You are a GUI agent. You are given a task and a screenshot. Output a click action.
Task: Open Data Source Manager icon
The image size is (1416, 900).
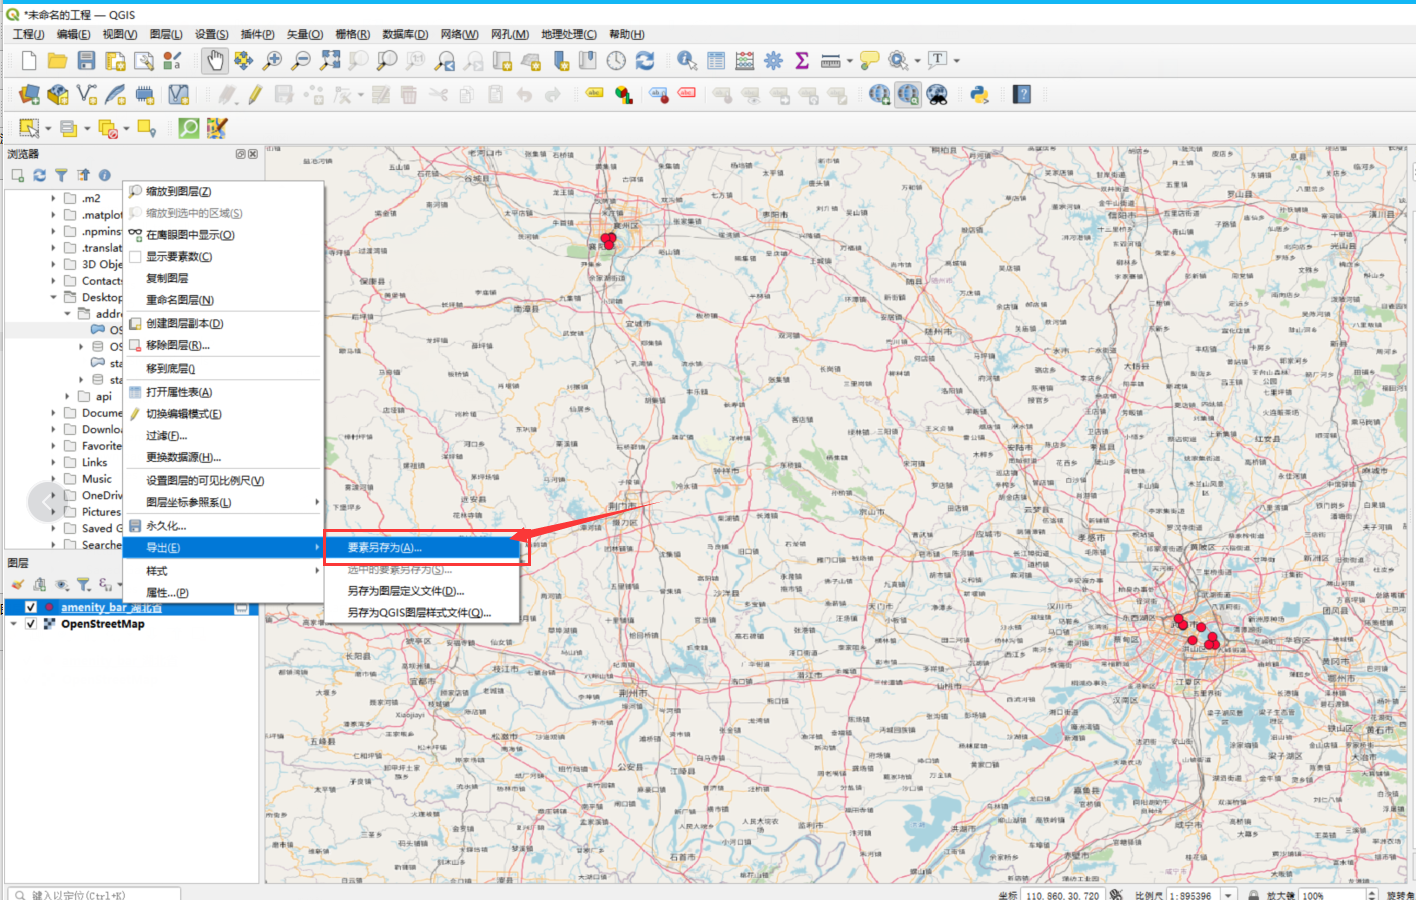pyautogui.click(x=29, y=94)
